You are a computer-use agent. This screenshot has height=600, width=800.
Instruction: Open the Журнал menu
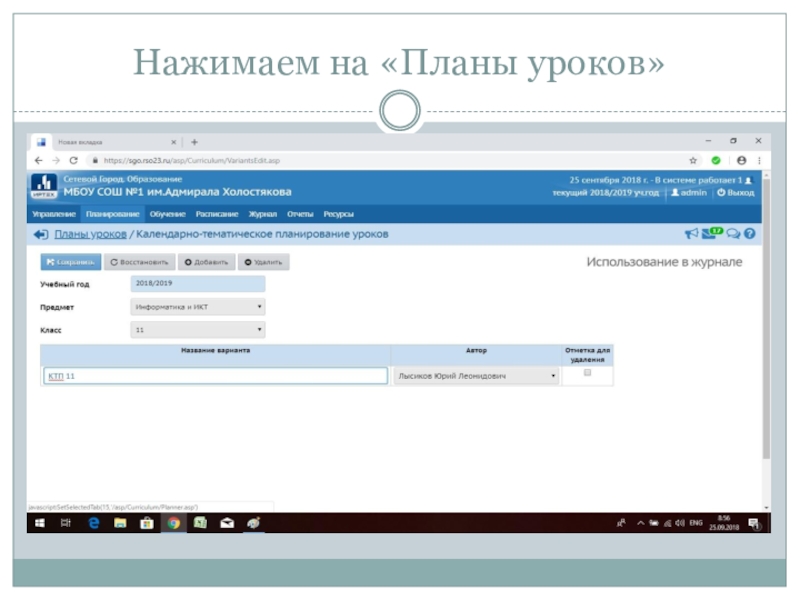pos(262,214)
